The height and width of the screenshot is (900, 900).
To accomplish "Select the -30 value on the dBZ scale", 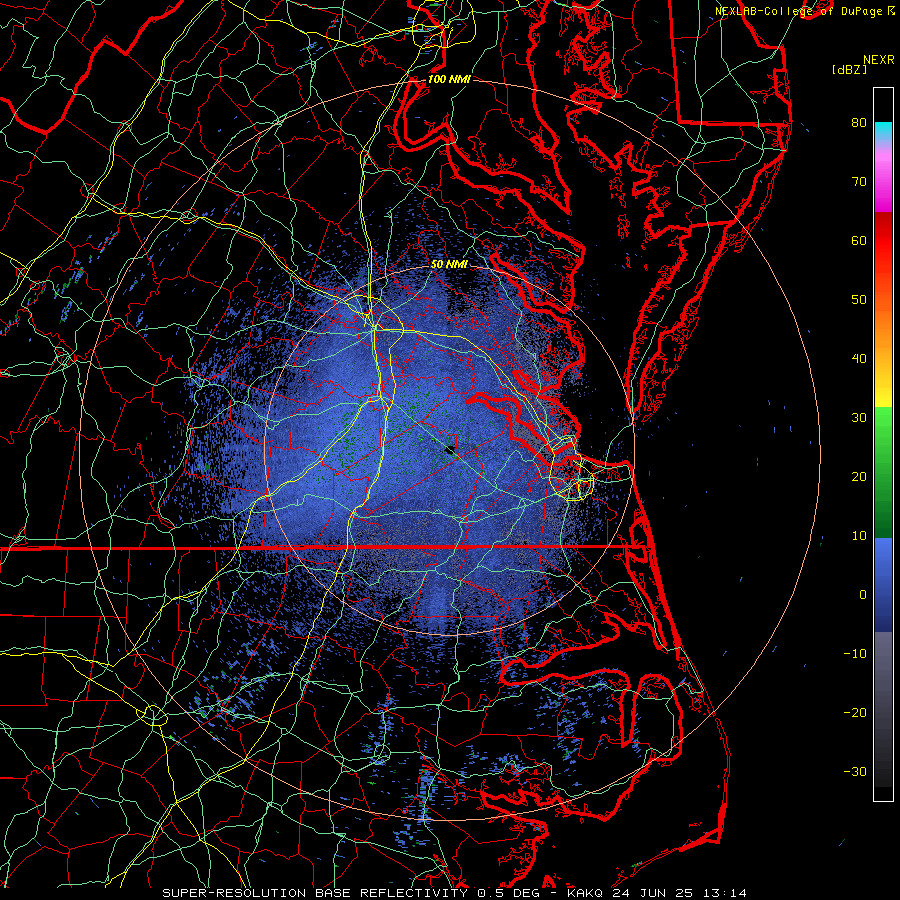I will tap(855, 771).
